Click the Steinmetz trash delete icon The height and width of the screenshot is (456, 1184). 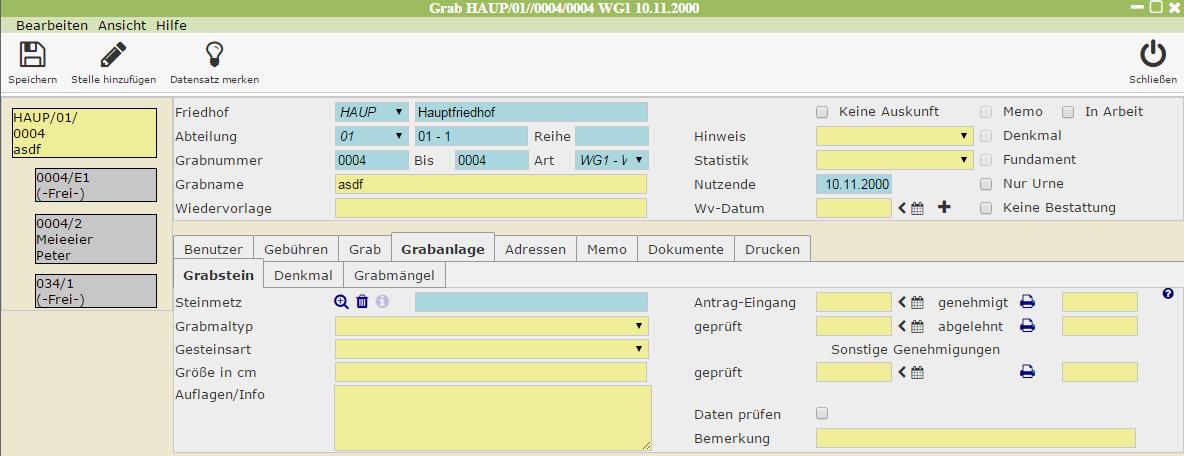(362, 302)
